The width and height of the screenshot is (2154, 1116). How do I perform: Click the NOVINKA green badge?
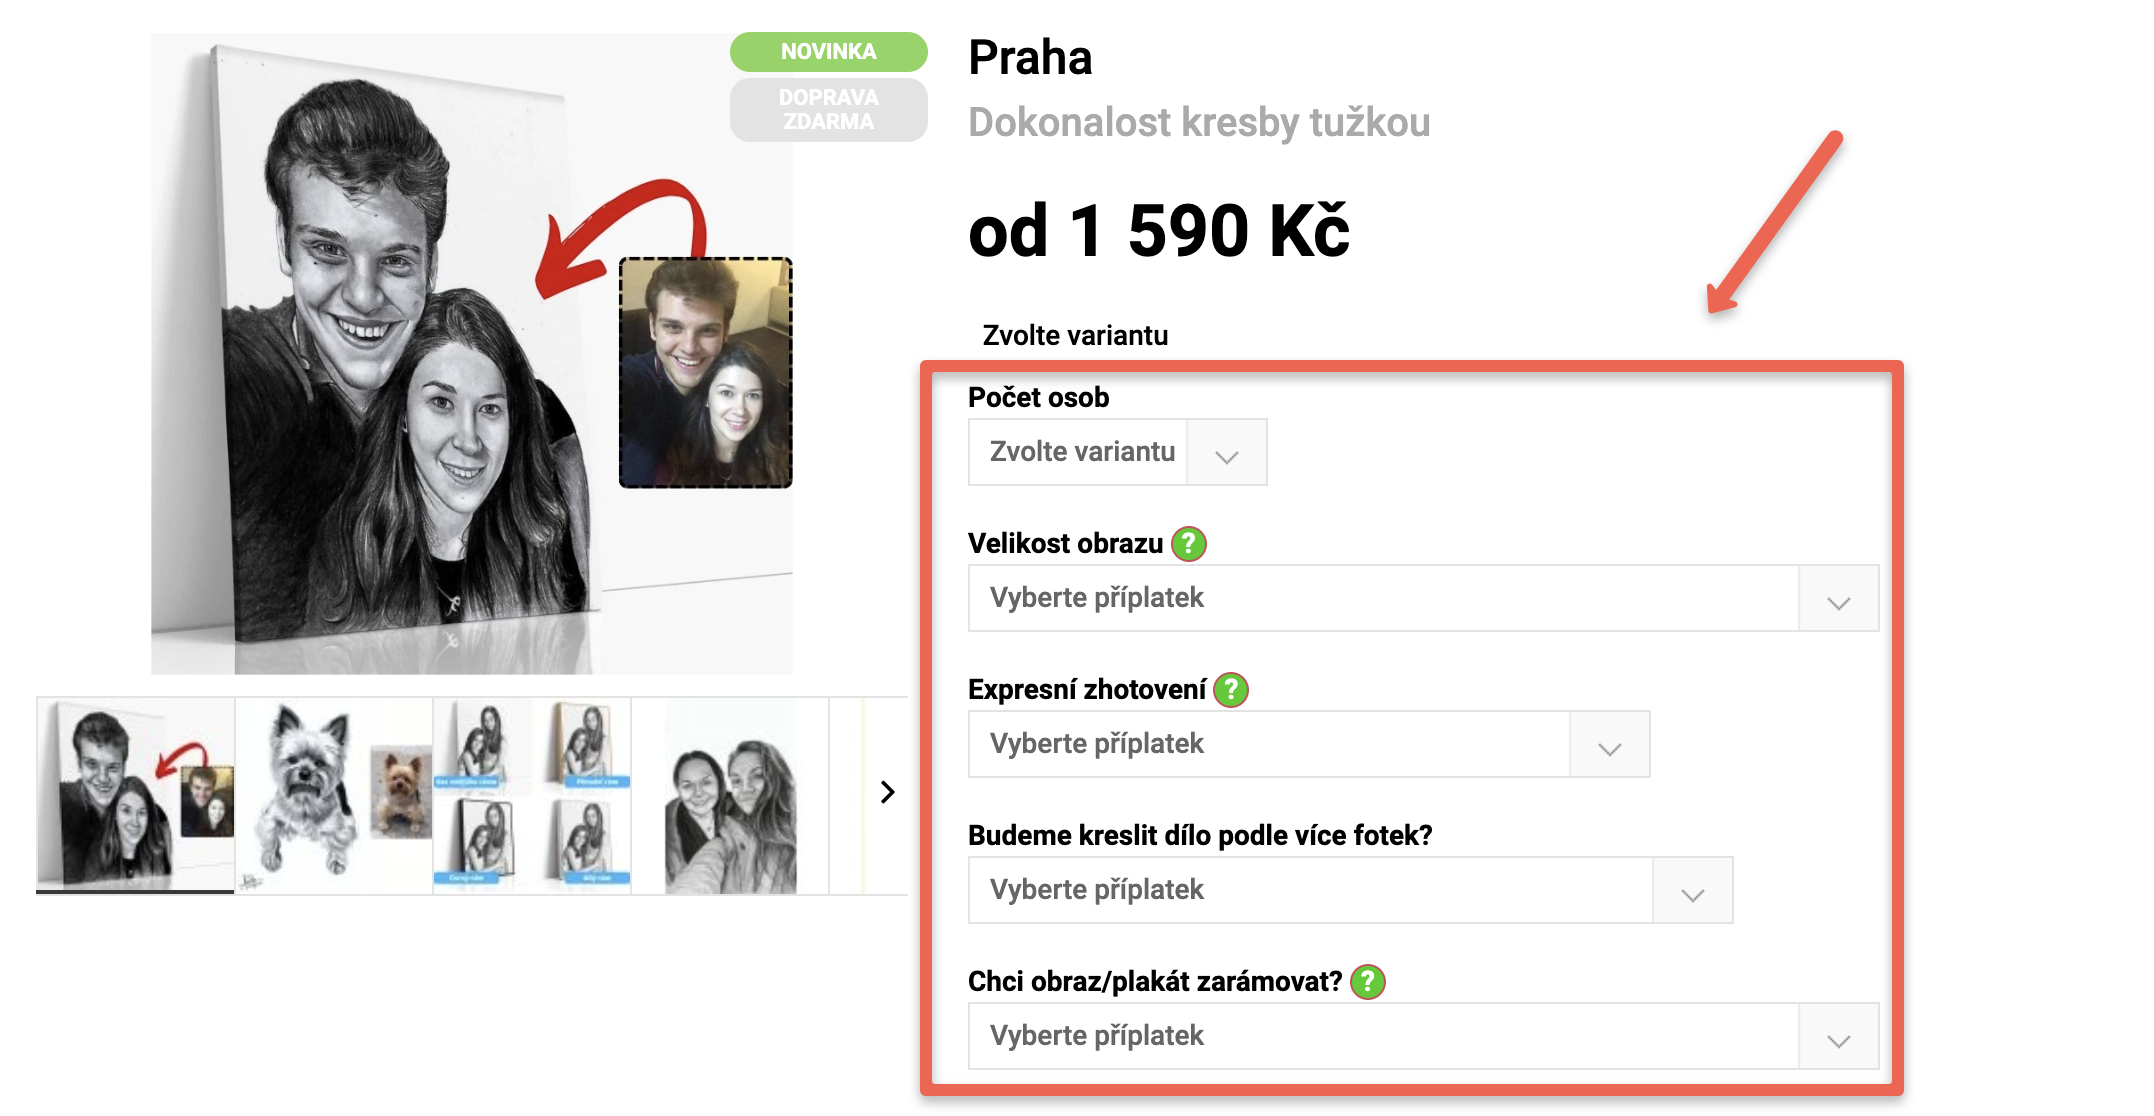coord(828,52)
